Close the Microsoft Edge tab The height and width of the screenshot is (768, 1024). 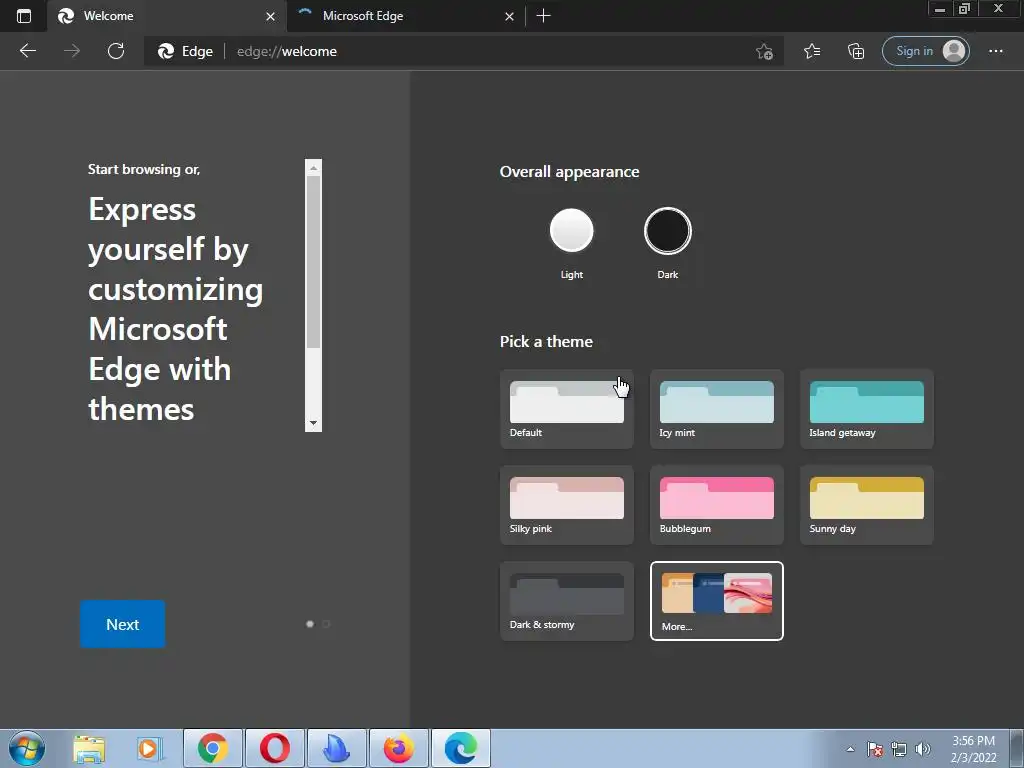coord(509,16)
